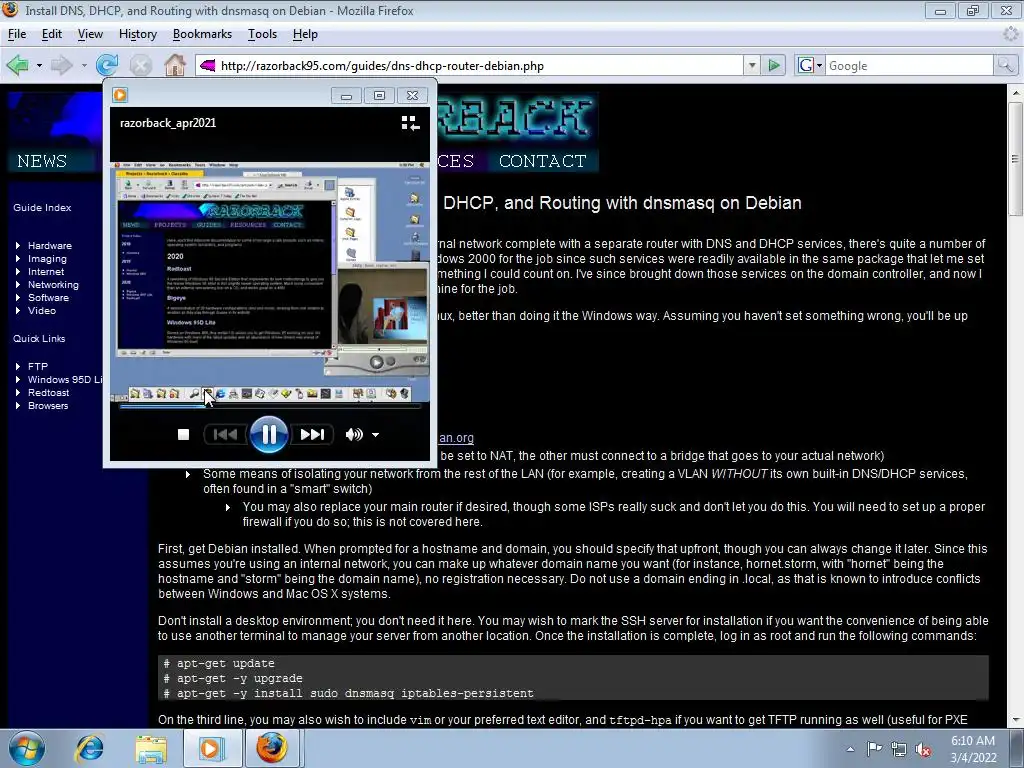Image resolution: width=1024 pixels, height=768 pixels.
Task: Open the Video guides link
Action: [x=42, y=311]
